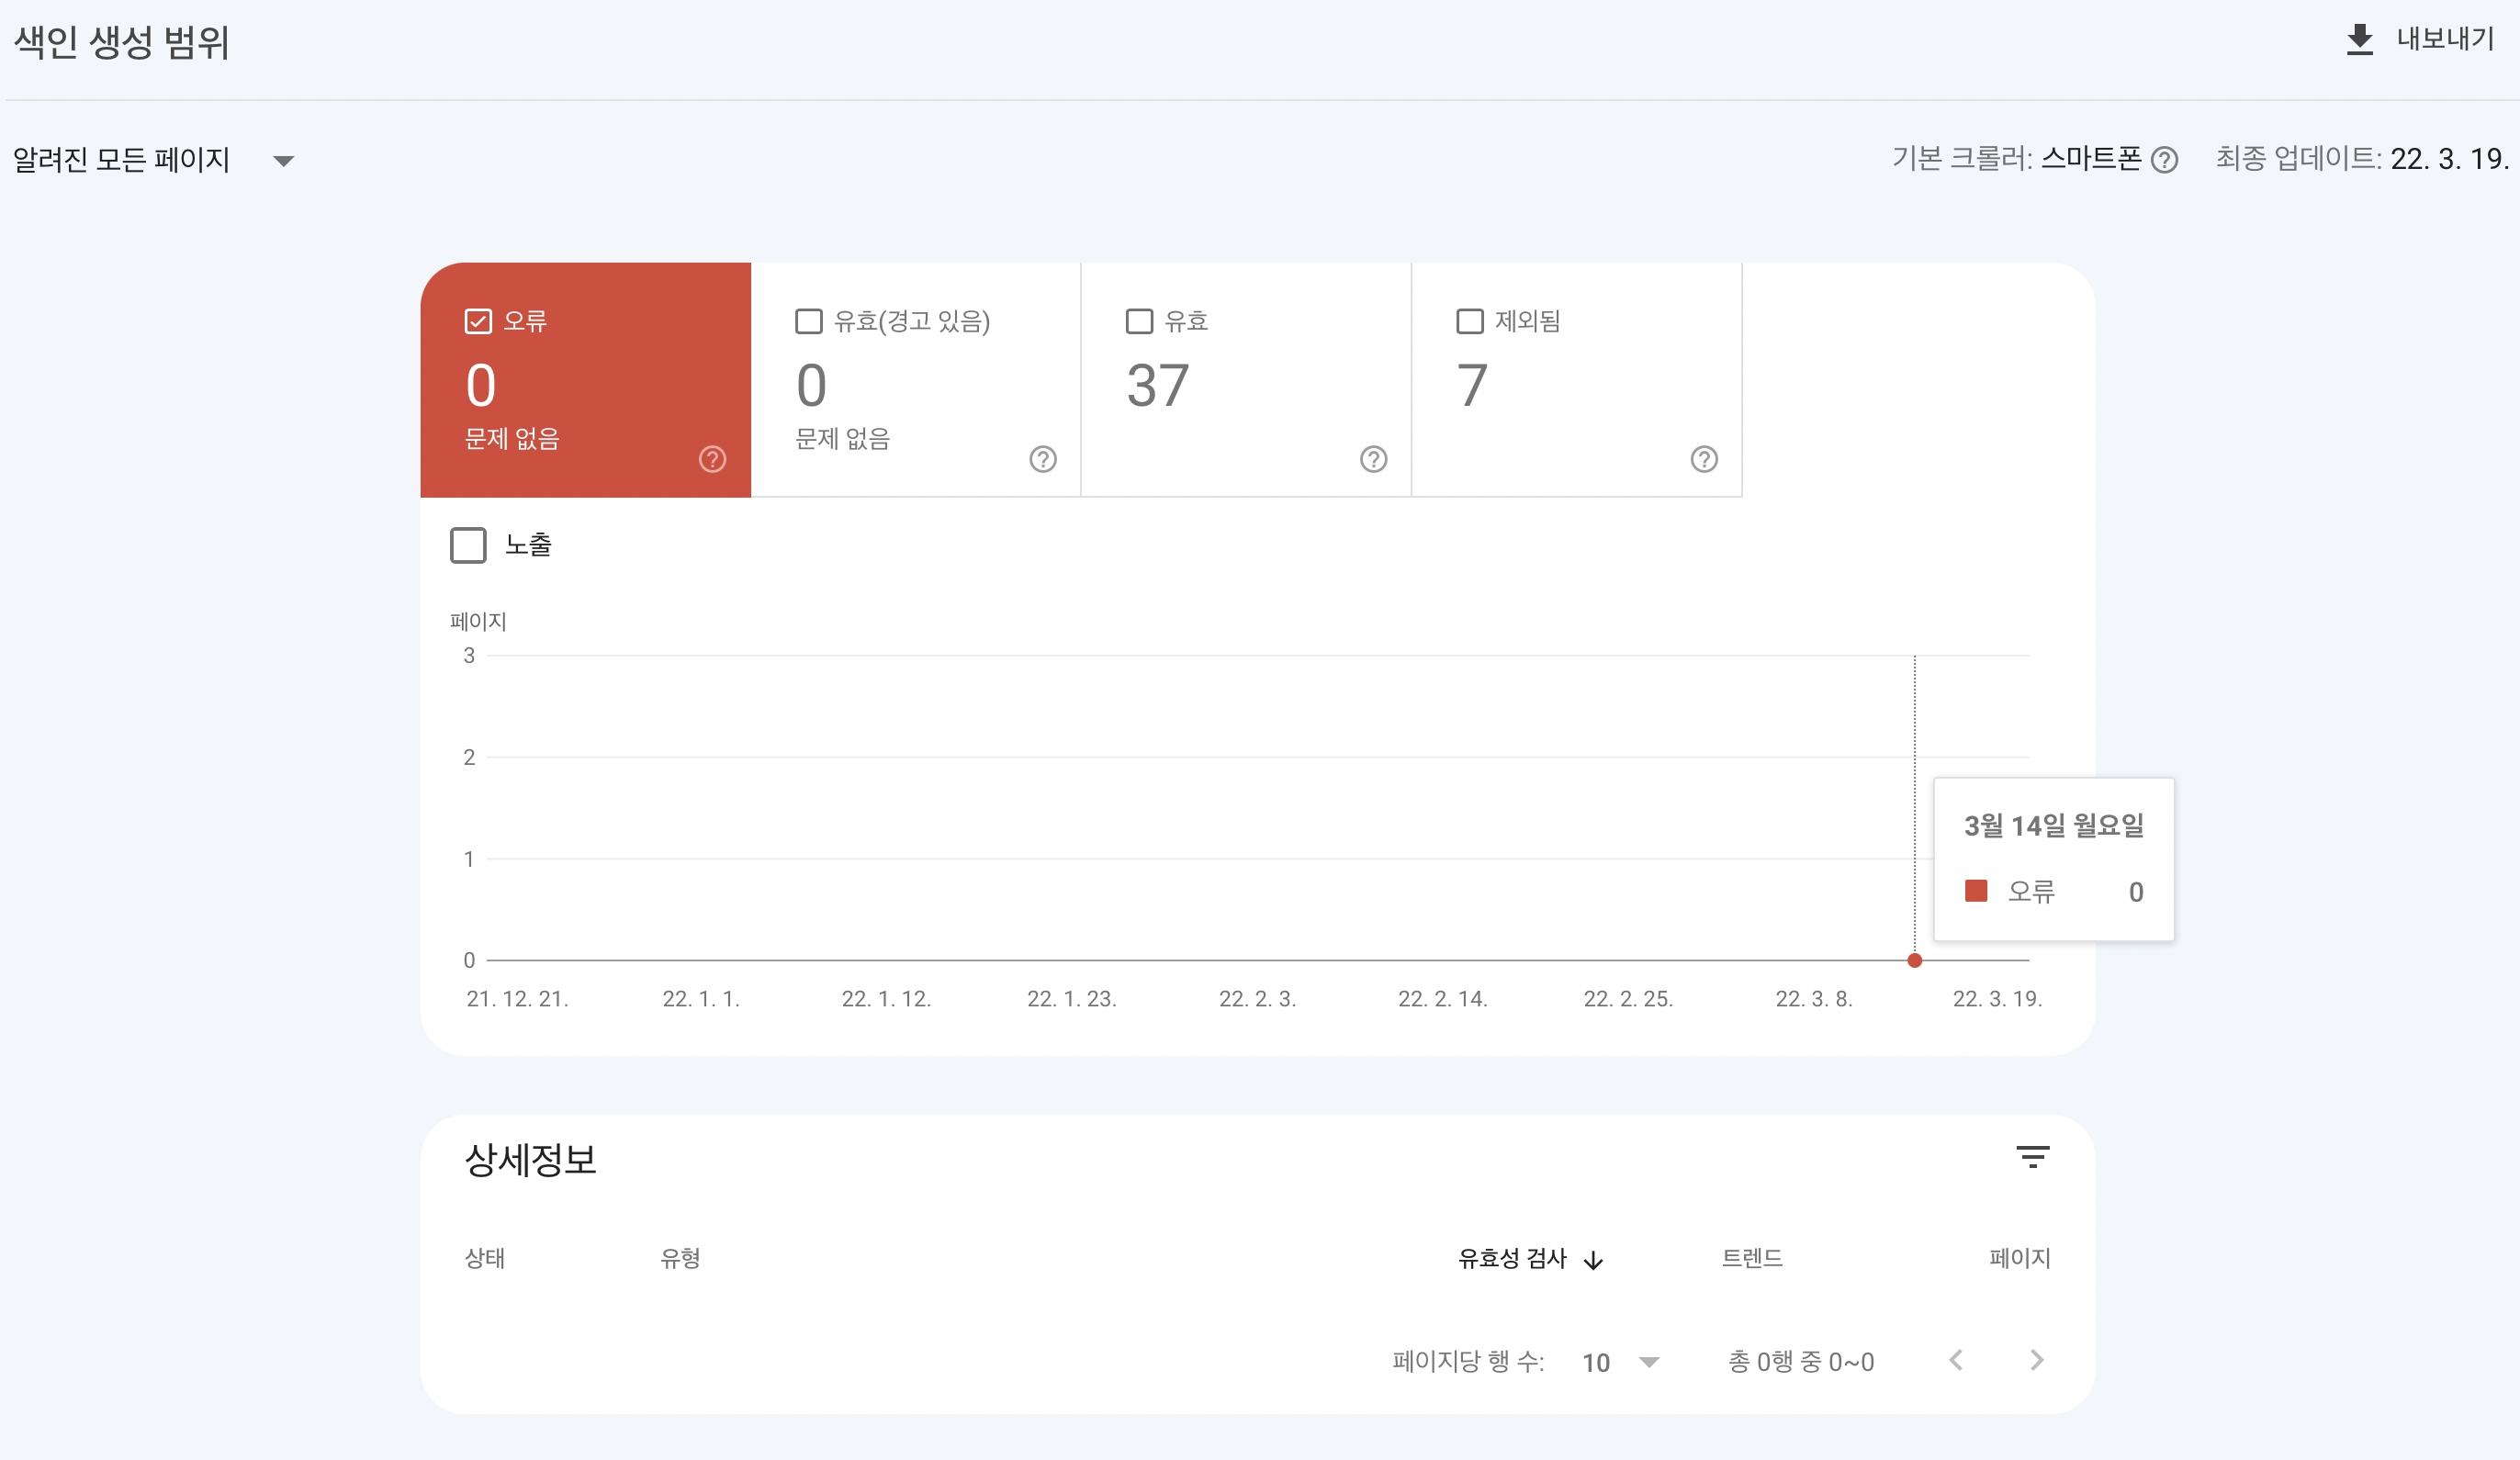Open help icon beside 스마트폰 crawler

coord(2164,160)
